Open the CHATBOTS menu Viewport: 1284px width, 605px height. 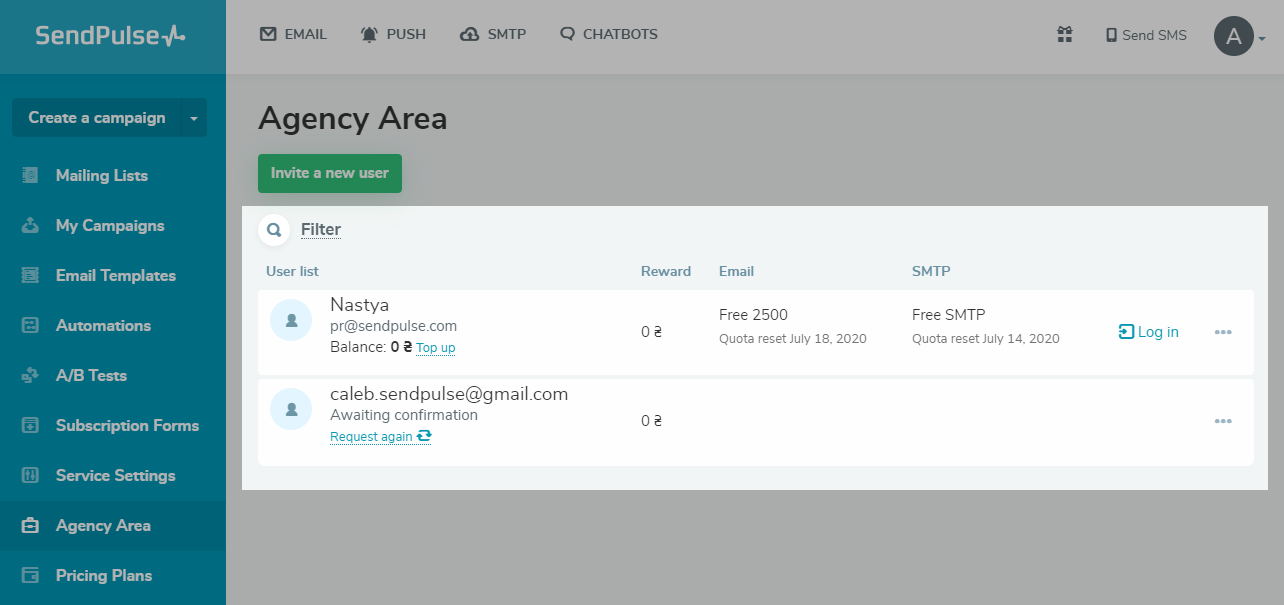609,34
